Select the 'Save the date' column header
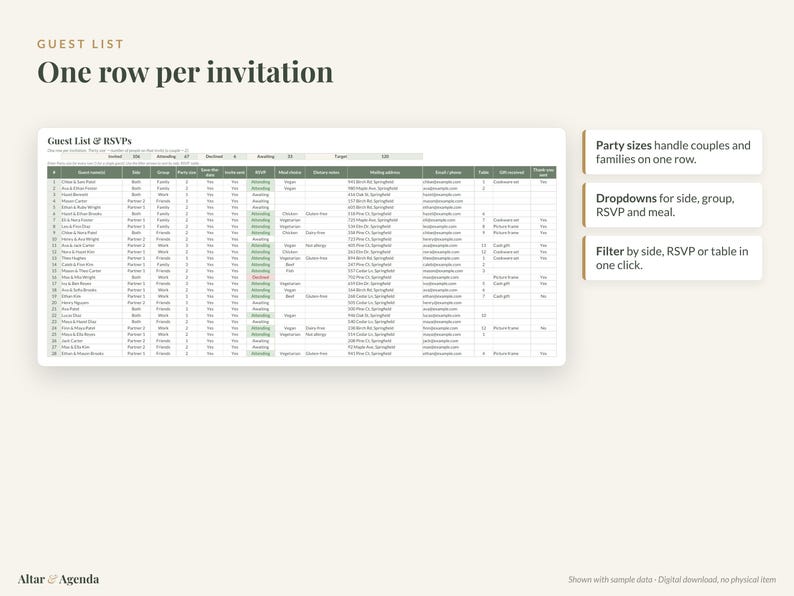794x596 pixels. 210,172
